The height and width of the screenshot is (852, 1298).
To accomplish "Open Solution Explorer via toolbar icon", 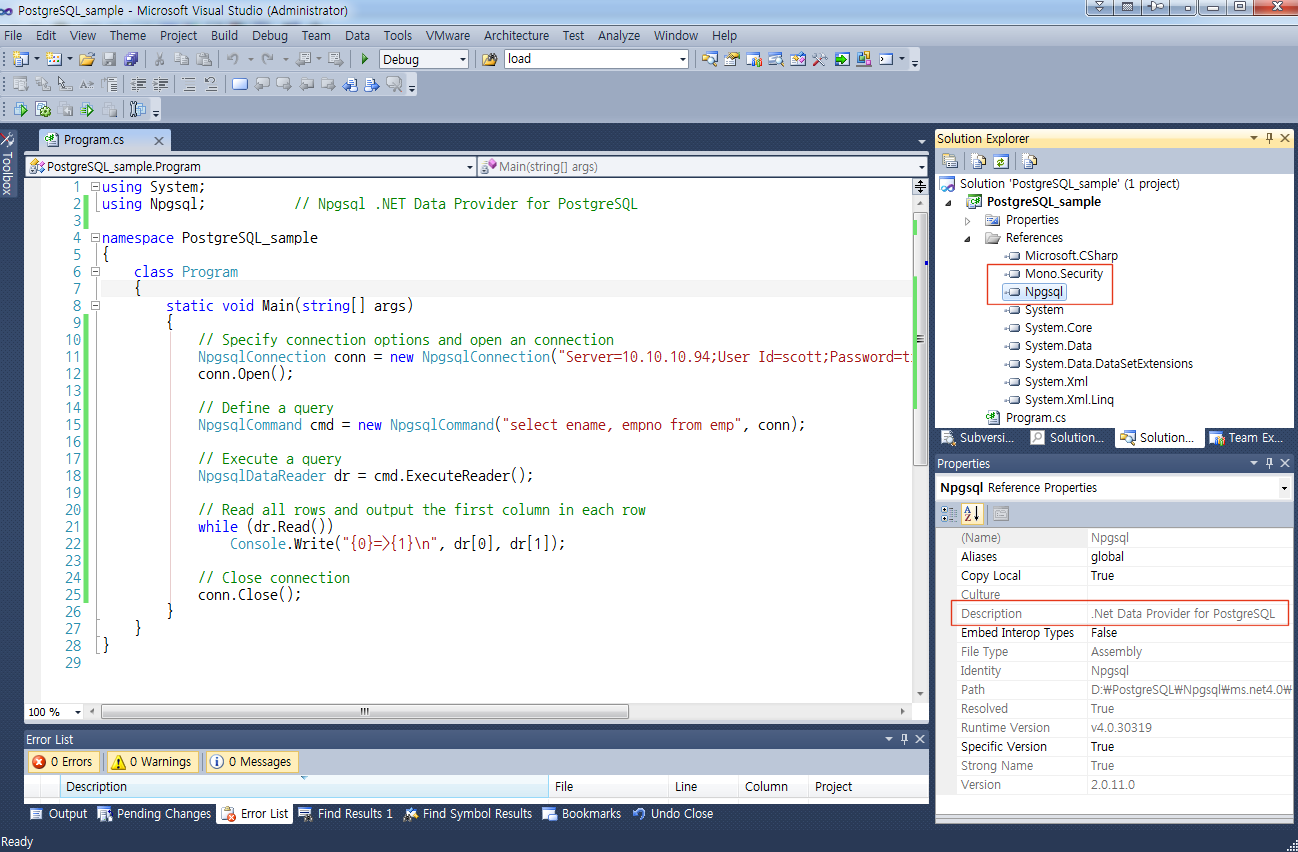I will tap(710, 59).
